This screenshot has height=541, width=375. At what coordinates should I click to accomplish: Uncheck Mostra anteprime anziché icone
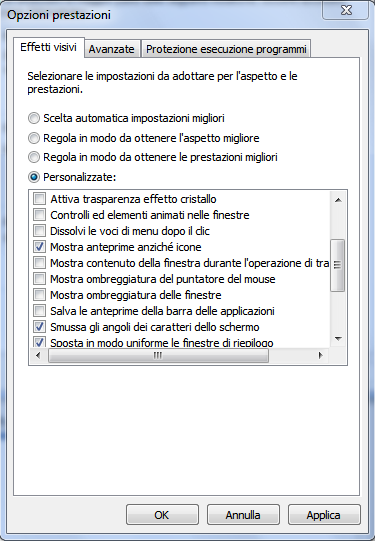click(x=39, y=247)
